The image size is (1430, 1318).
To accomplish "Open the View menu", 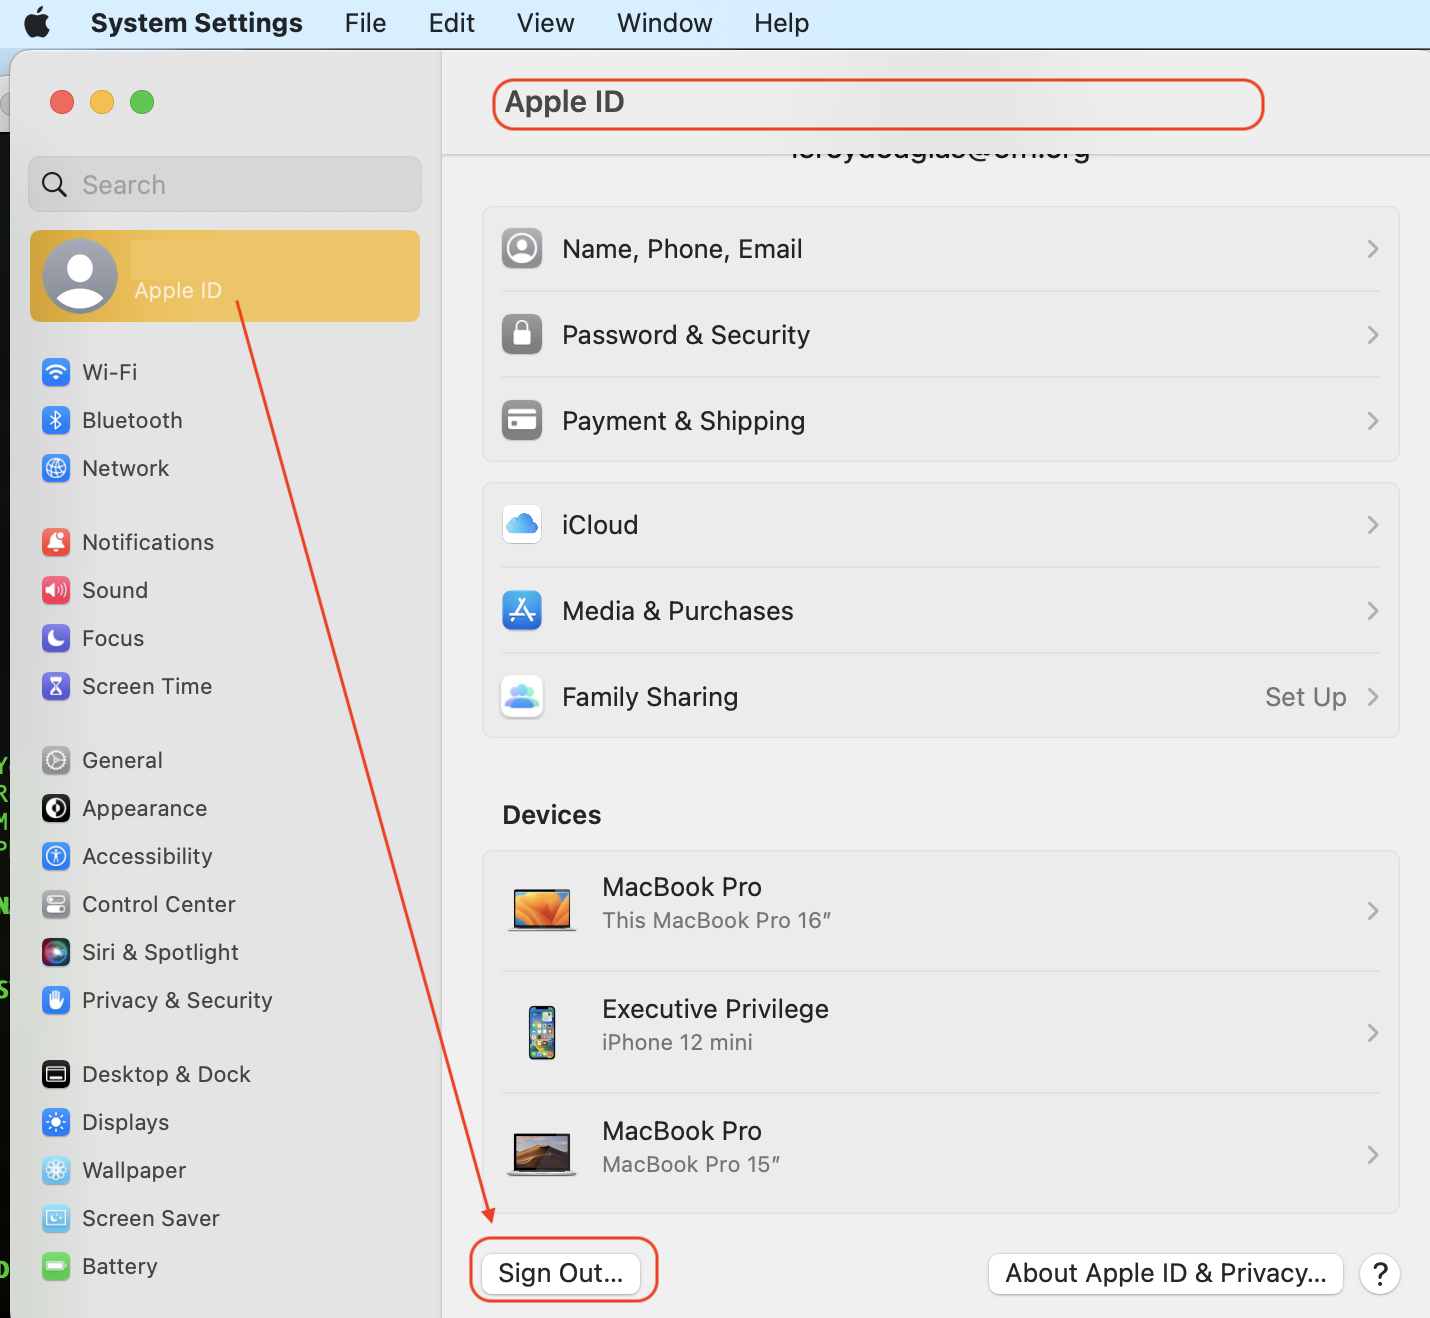I will tap(545, 23).
